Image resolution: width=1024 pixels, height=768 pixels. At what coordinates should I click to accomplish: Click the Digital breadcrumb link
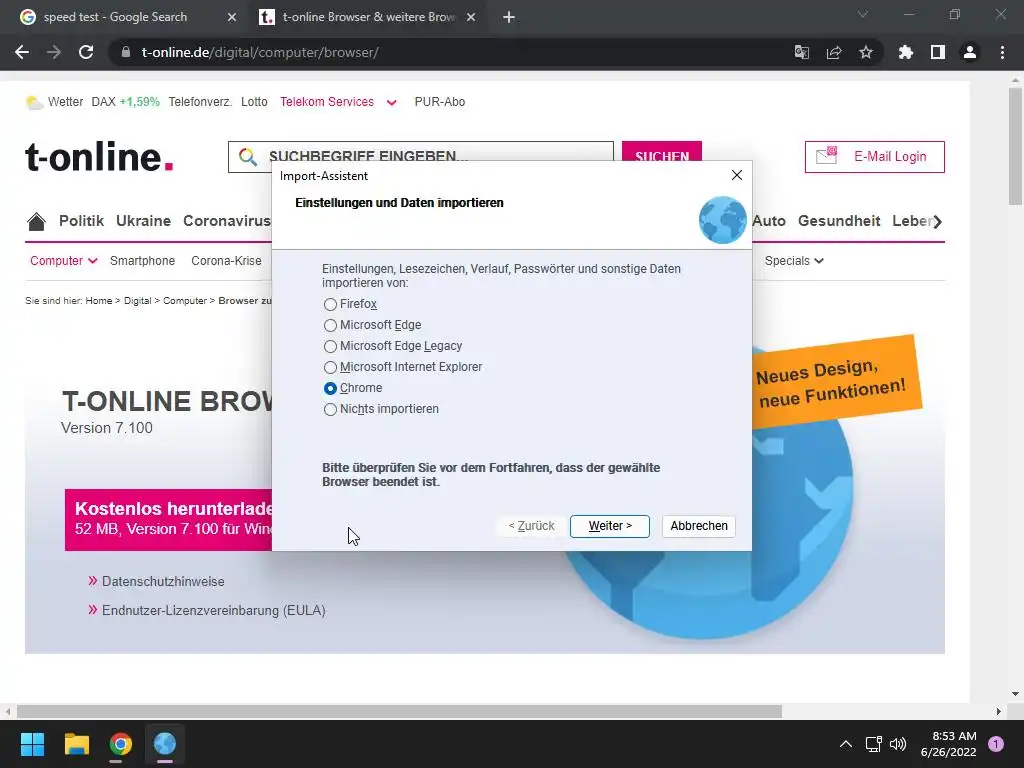coord(137,300)
